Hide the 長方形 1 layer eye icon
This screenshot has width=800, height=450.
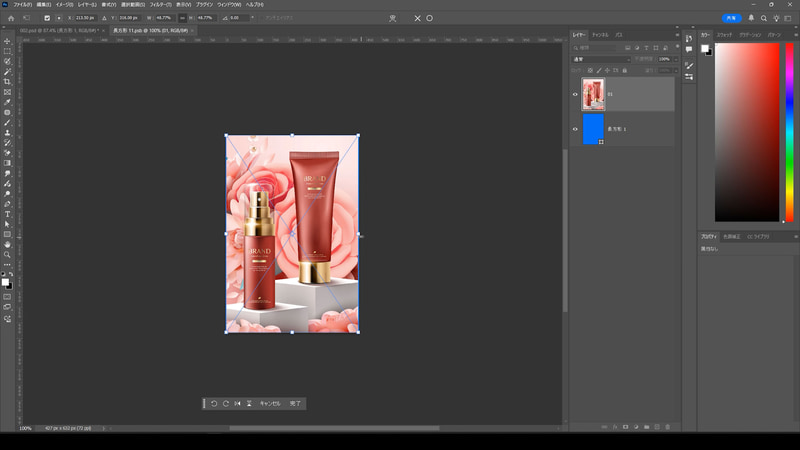point(575,129)
